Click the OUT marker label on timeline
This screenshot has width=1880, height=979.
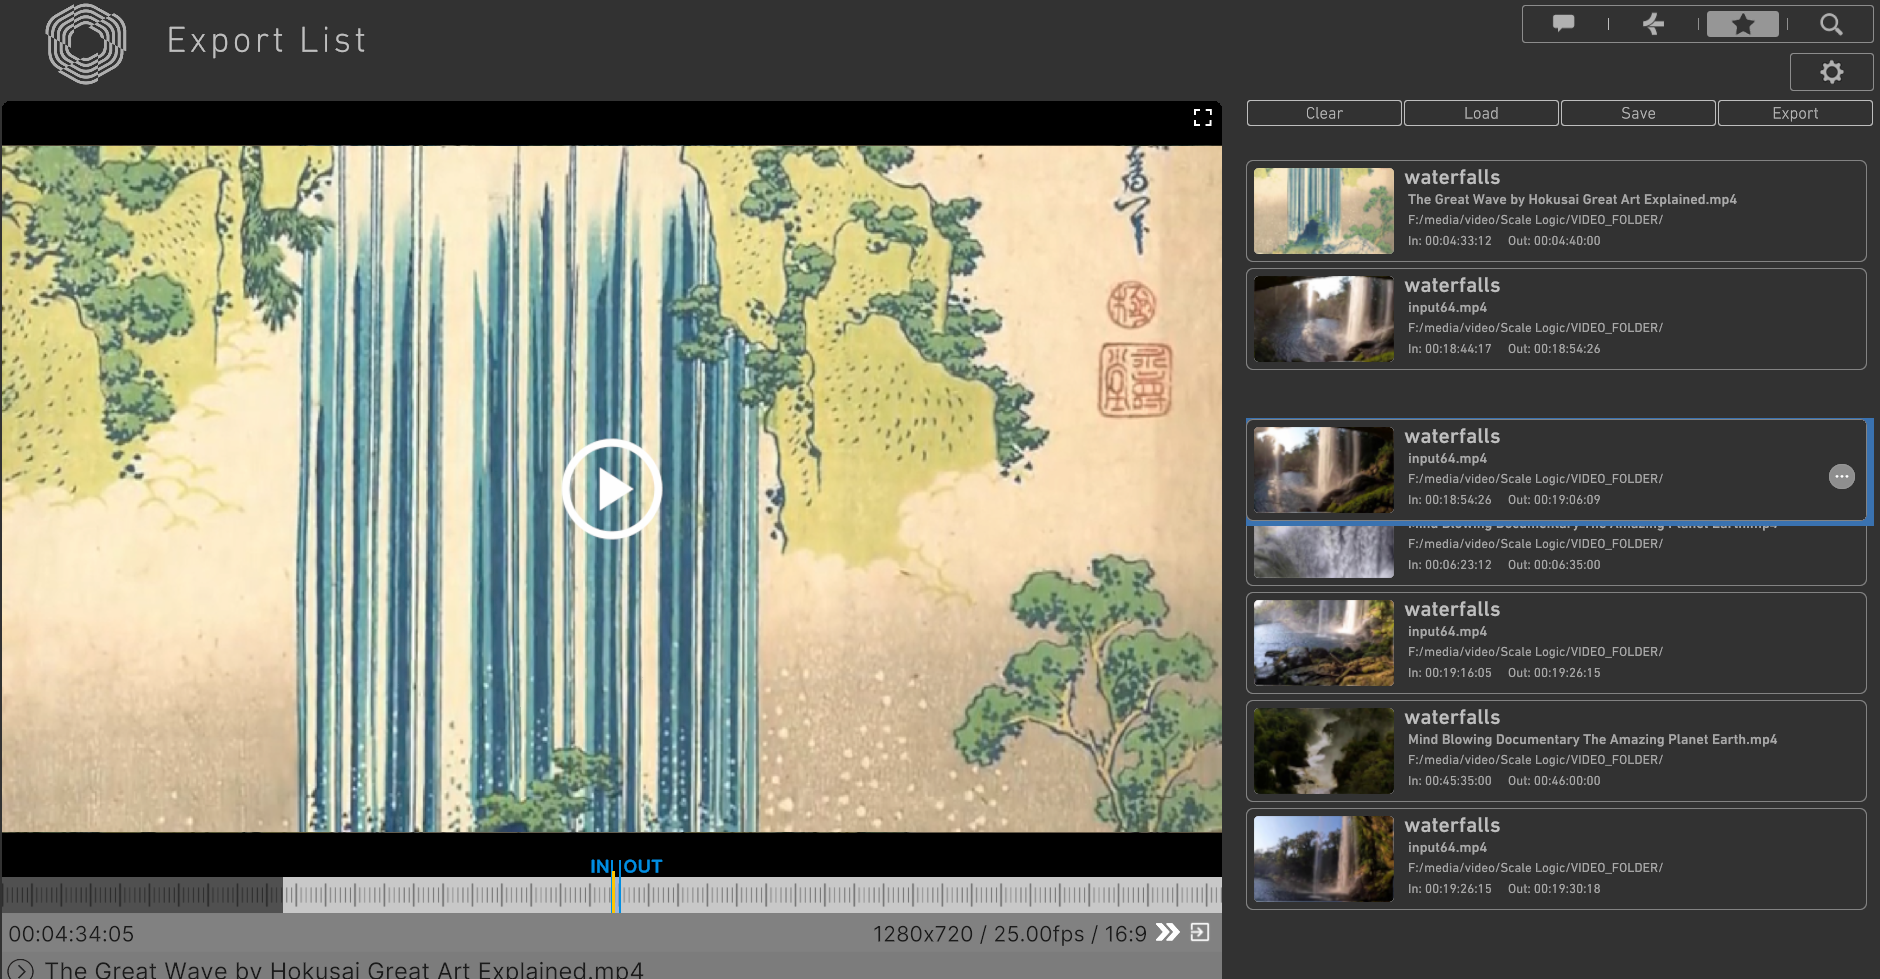pyautogui.click(x=642, y=867)
